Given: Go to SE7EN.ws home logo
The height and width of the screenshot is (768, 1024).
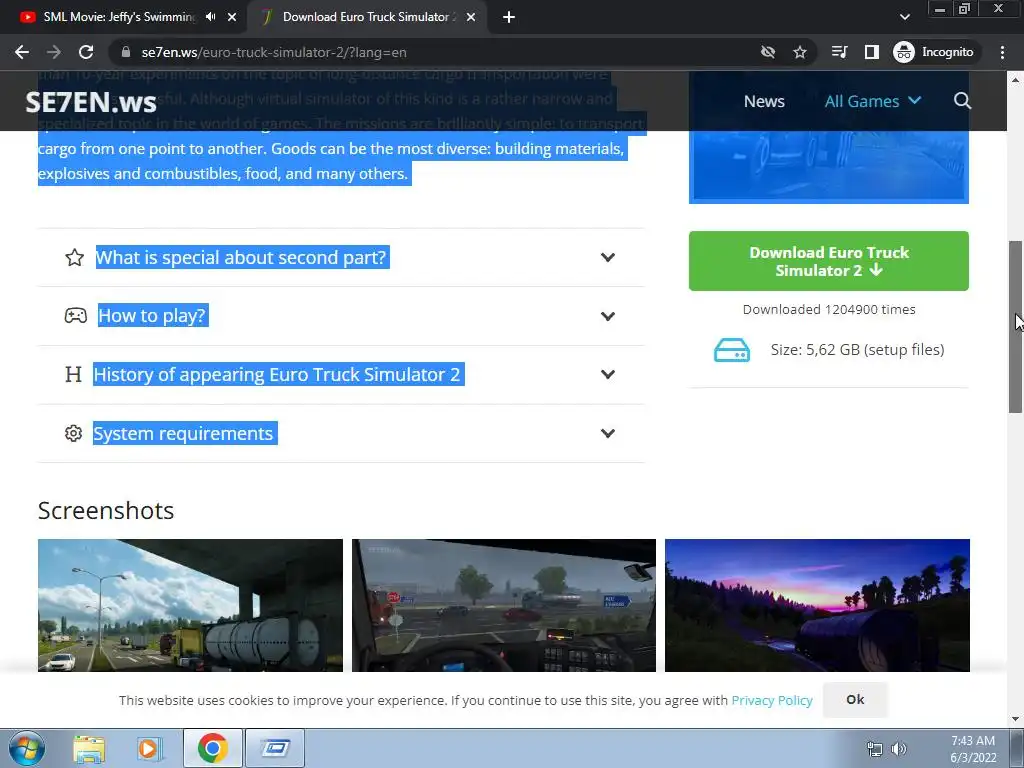Looking at the screenshot, I should click(91, 102).
